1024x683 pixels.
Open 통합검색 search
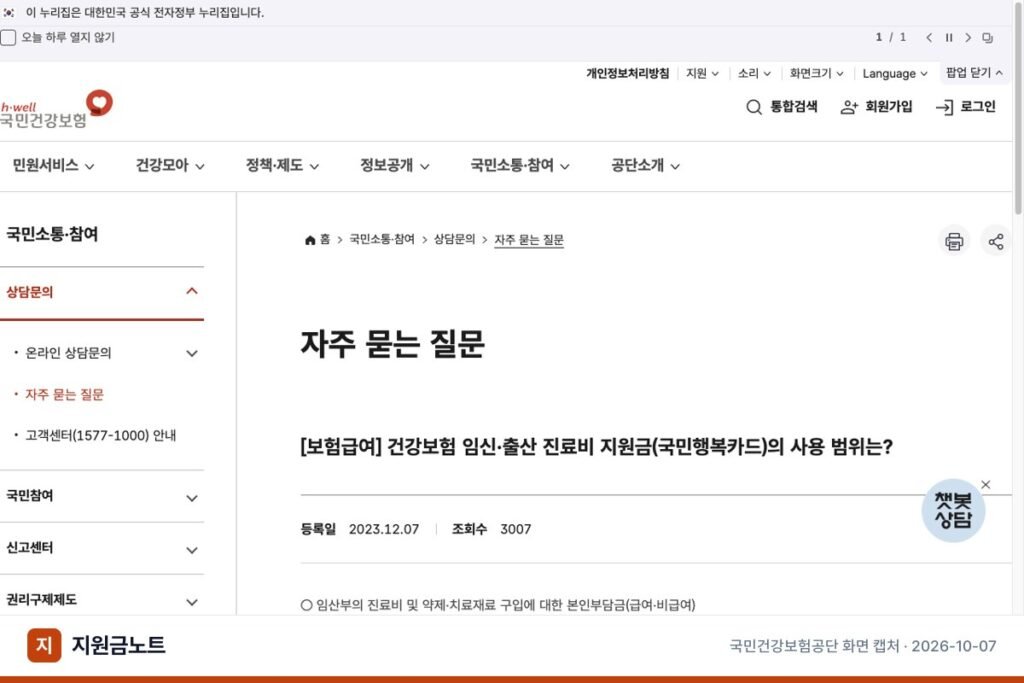[x=782, y=106]
